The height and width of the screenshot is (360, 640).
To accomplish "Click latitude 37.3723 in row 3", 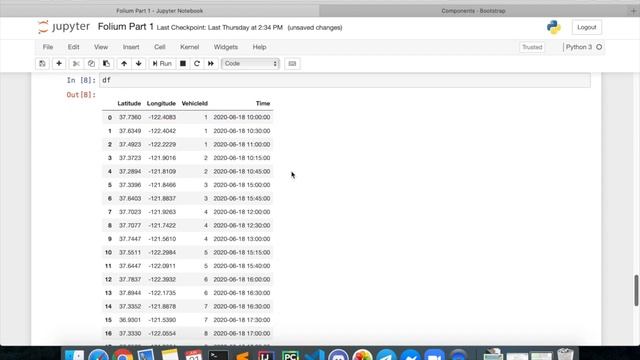I will [x=130, y=158].
